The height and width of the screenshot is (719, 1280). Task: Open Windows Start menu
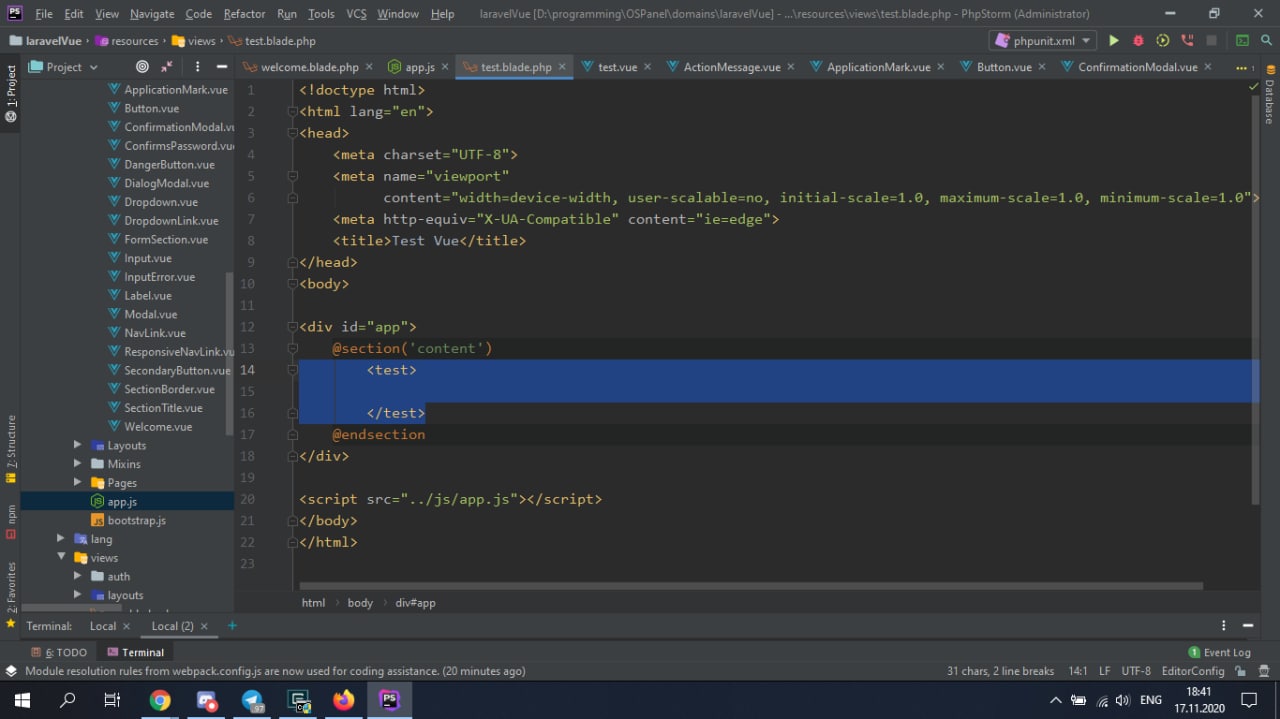point(22,700)
